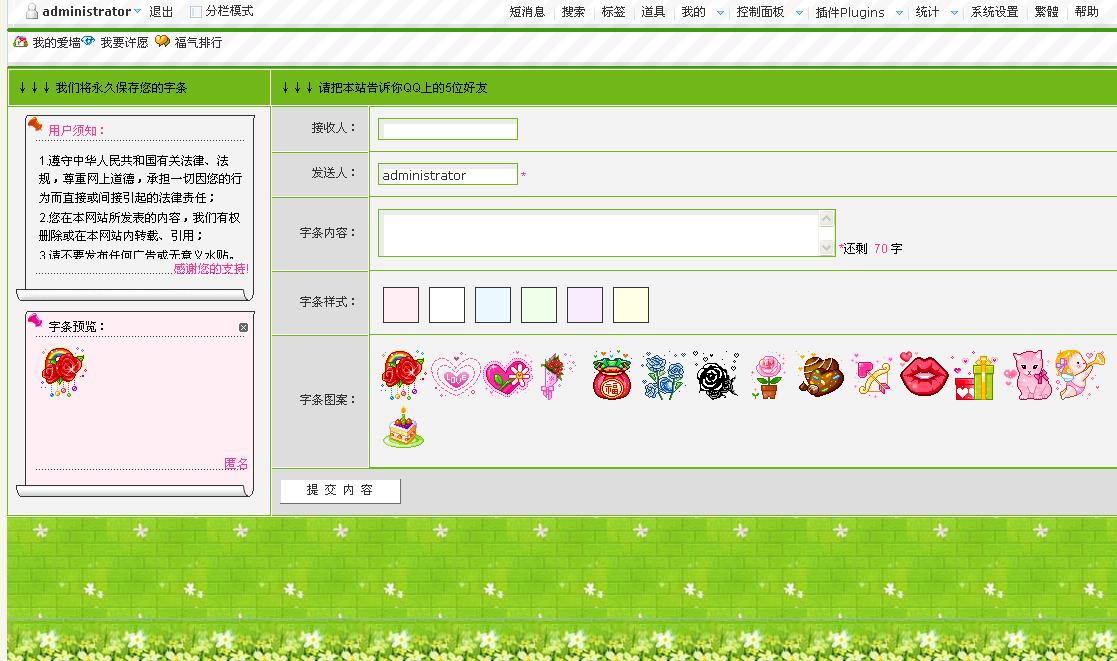Select the rainbow red roses pattern
This screenshot has height=661, width=1117.
click(x=403, y=375)
